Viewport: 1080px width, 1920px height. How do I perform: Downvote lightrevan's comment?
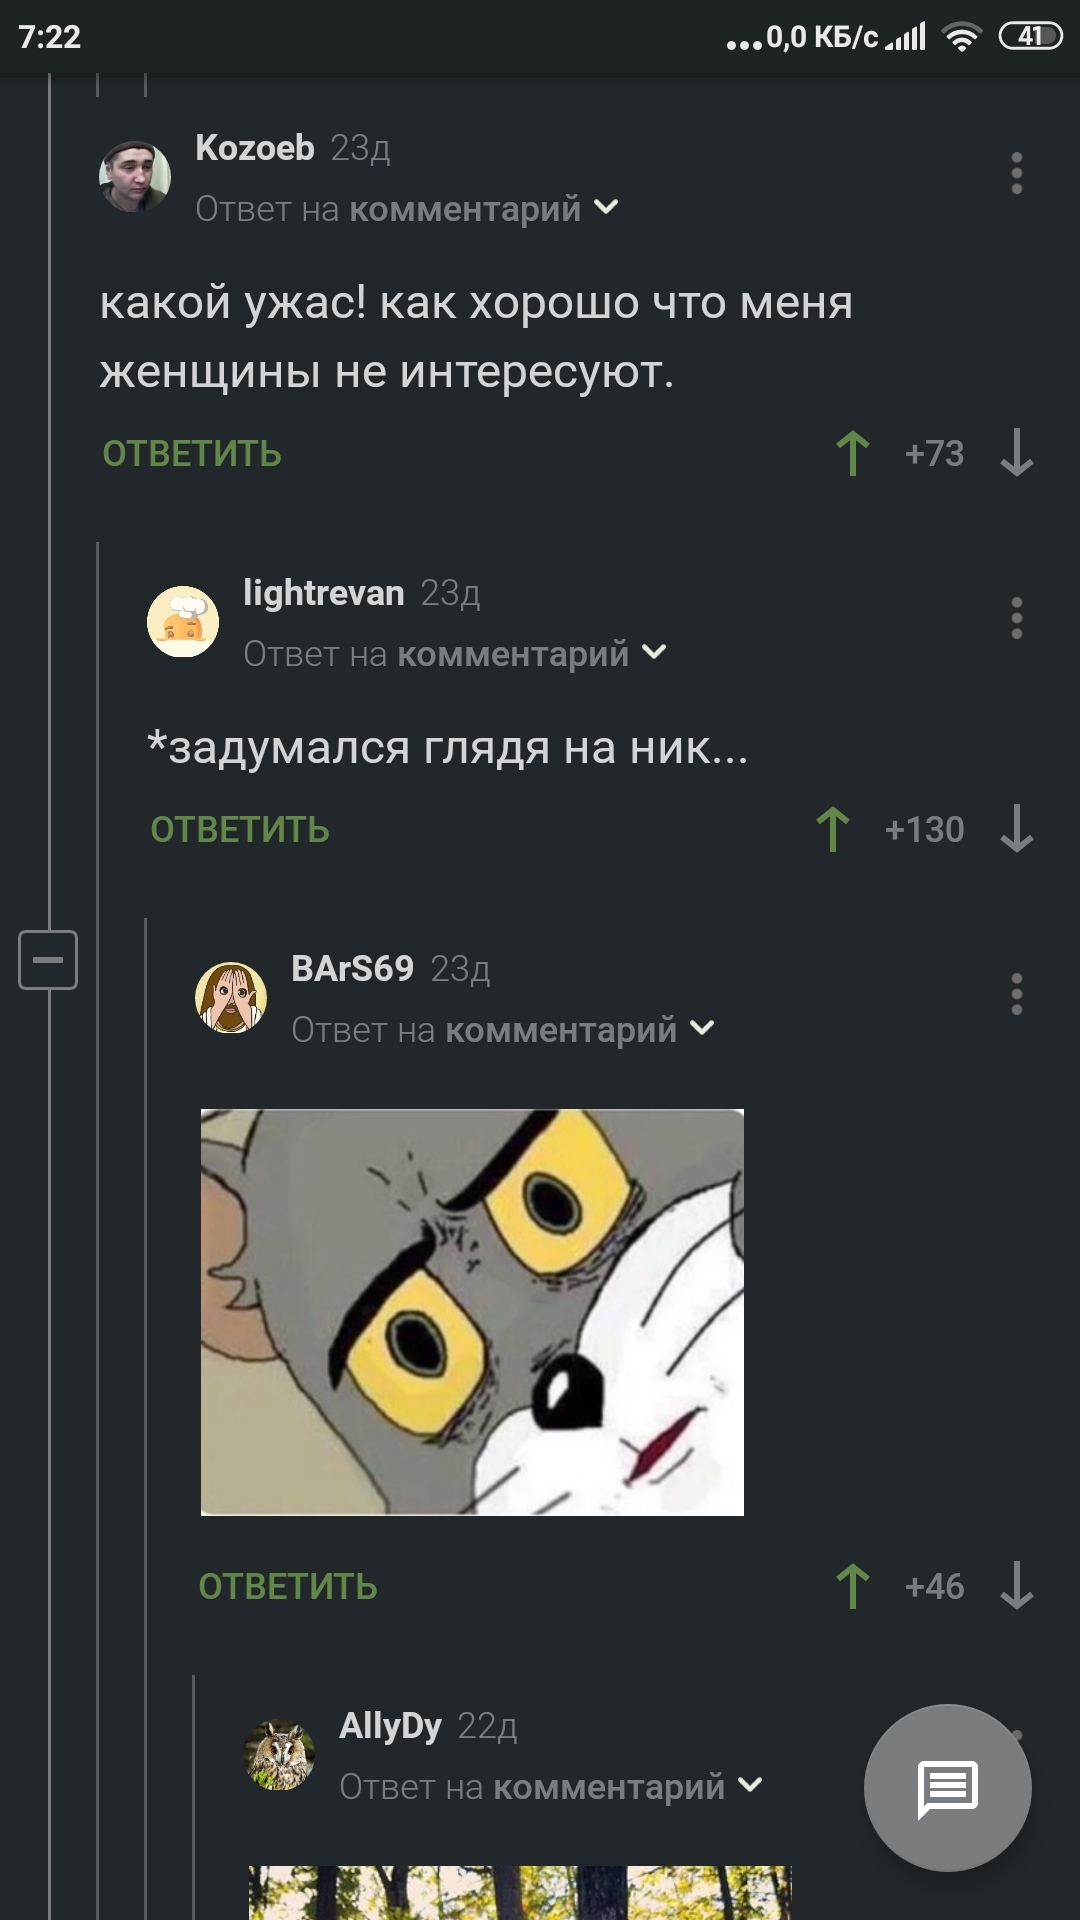click(1017, 829)
